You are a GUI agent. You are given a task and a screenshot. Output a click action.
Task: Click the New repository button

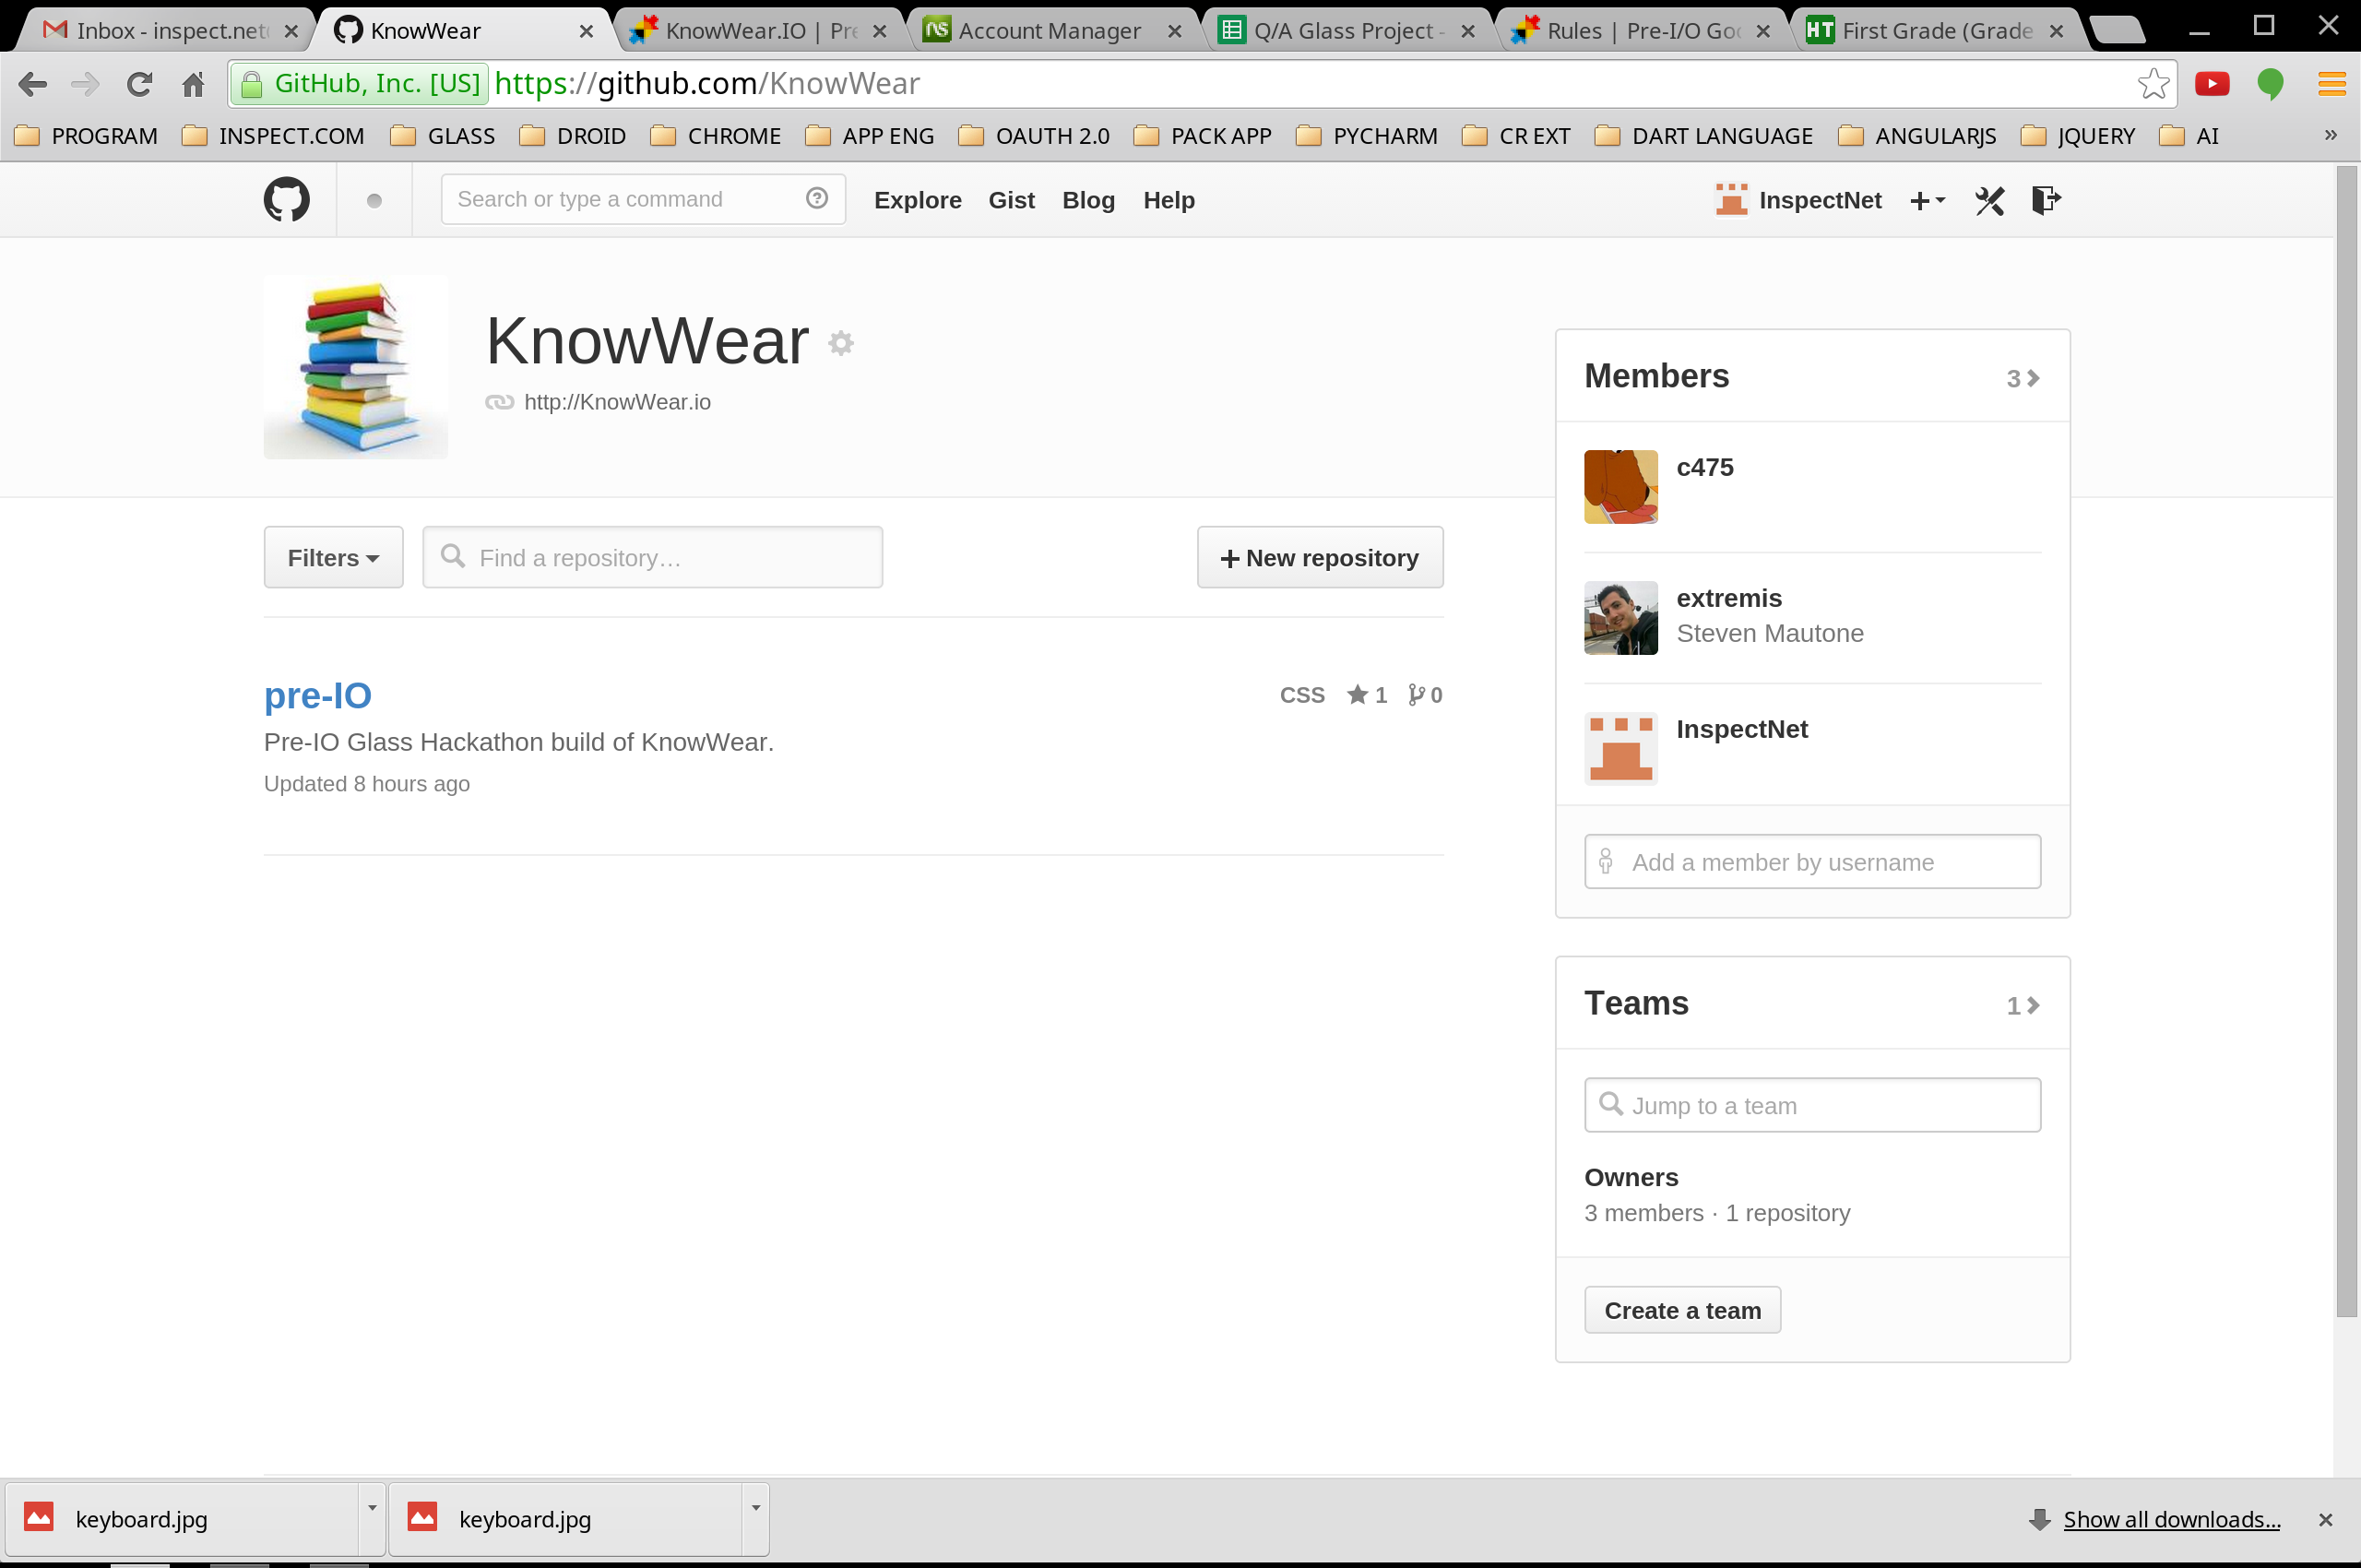tap(1319, 558)
